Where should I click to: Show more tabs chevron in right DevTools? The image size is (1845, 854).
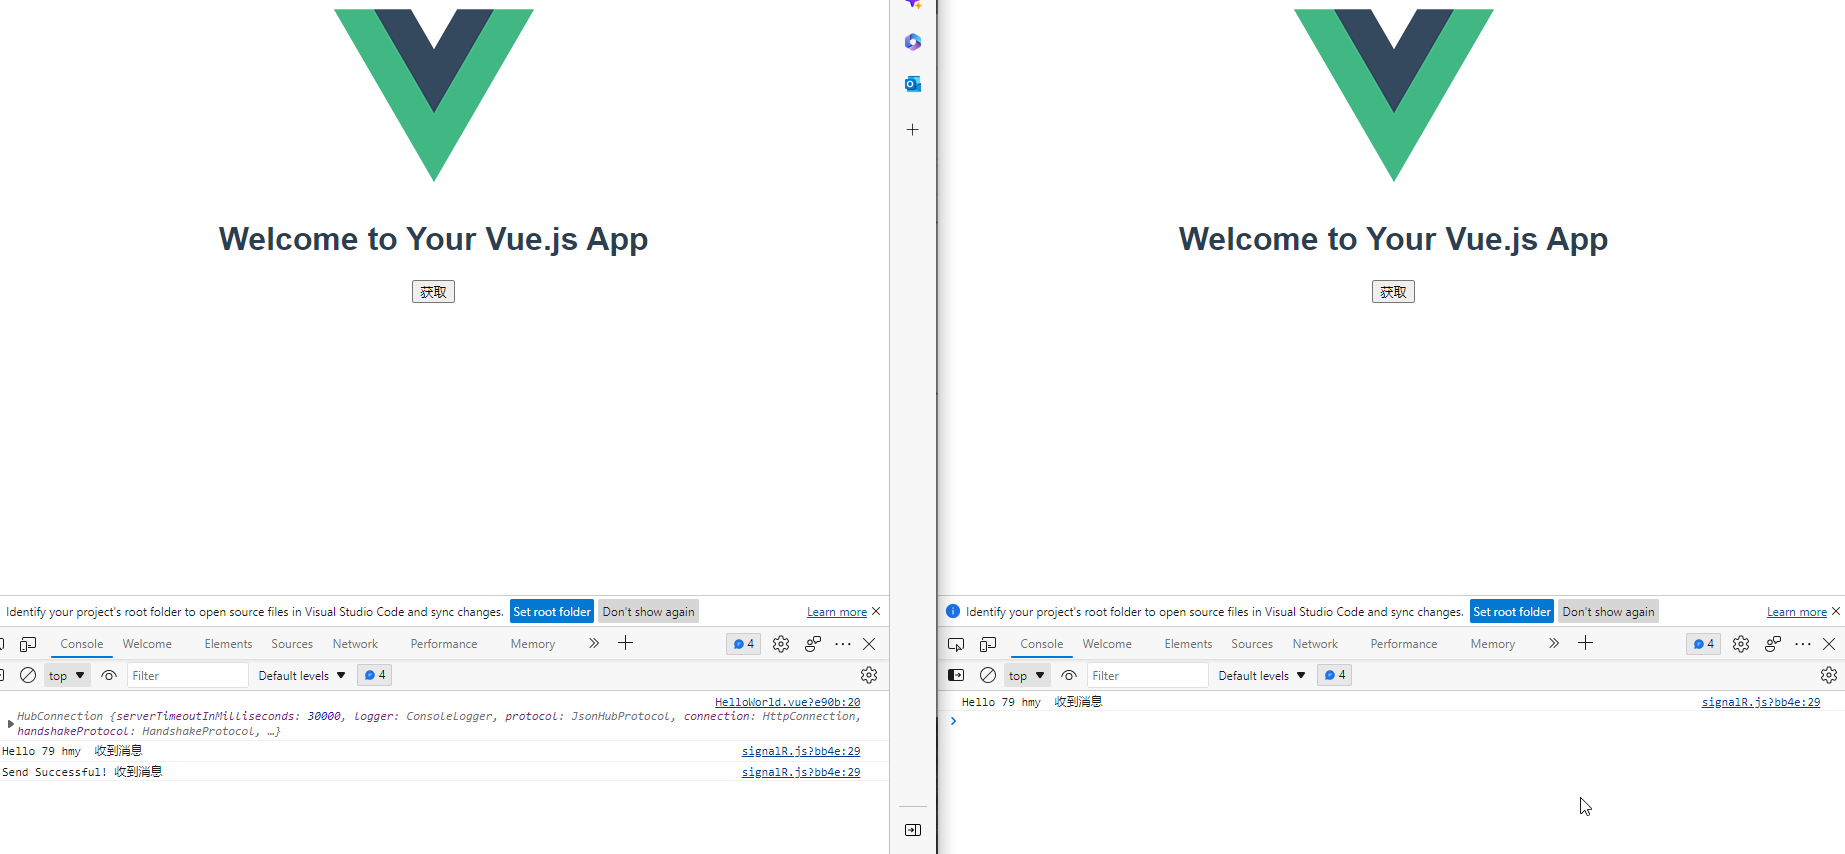tap(1554, 643)
